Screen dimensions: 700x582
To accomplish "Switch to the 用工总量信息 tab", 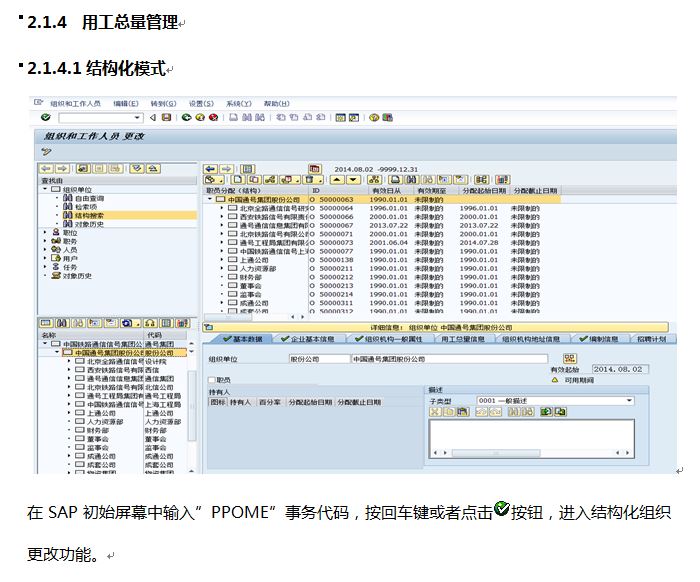I will coord(463,339).
